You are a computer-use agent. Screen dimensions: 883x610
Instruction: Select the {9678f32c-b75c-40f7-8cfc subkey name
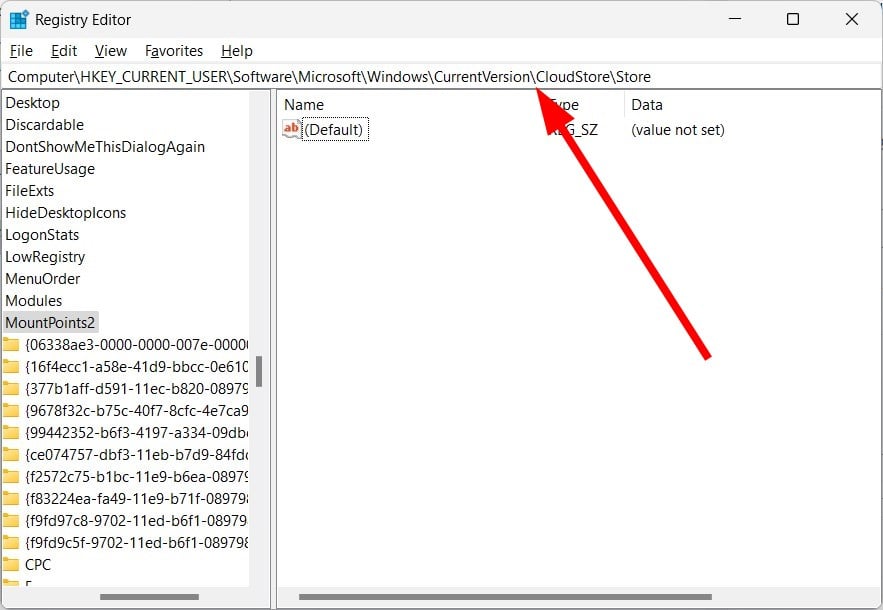click(136, 411)
